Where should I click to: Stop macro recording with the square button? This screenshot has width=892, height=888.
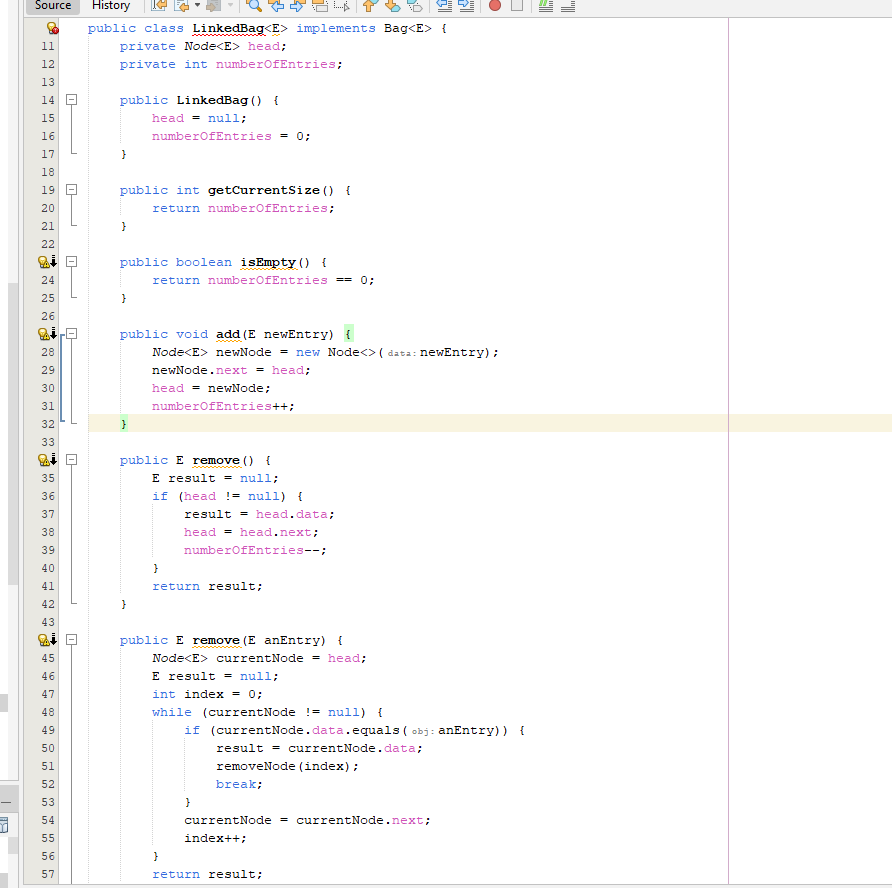(x=519, y=7)
